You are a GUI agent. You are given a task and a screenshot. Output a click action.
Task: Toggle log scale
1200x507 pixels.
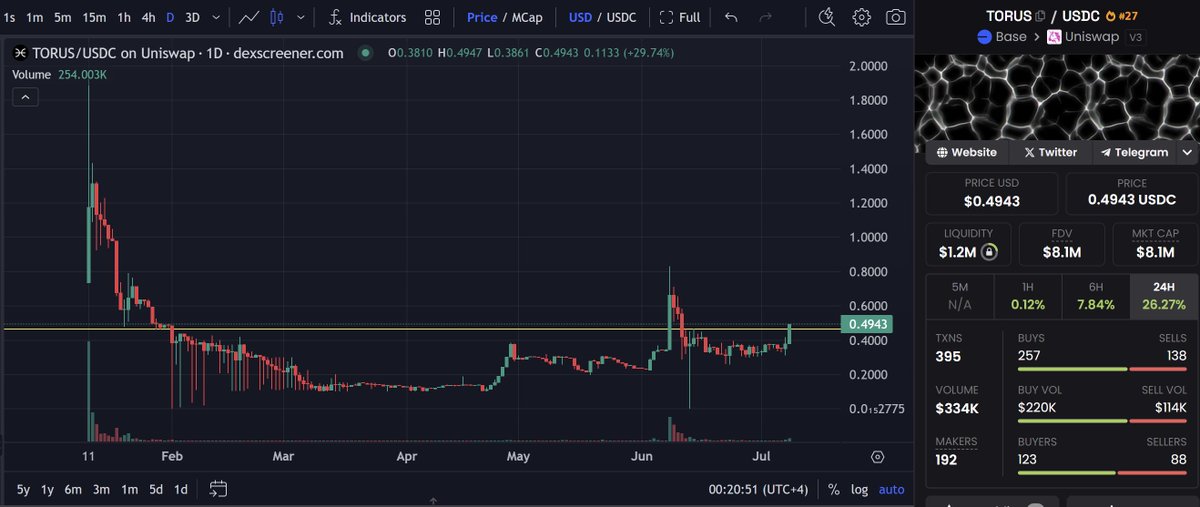coord(859,489)
